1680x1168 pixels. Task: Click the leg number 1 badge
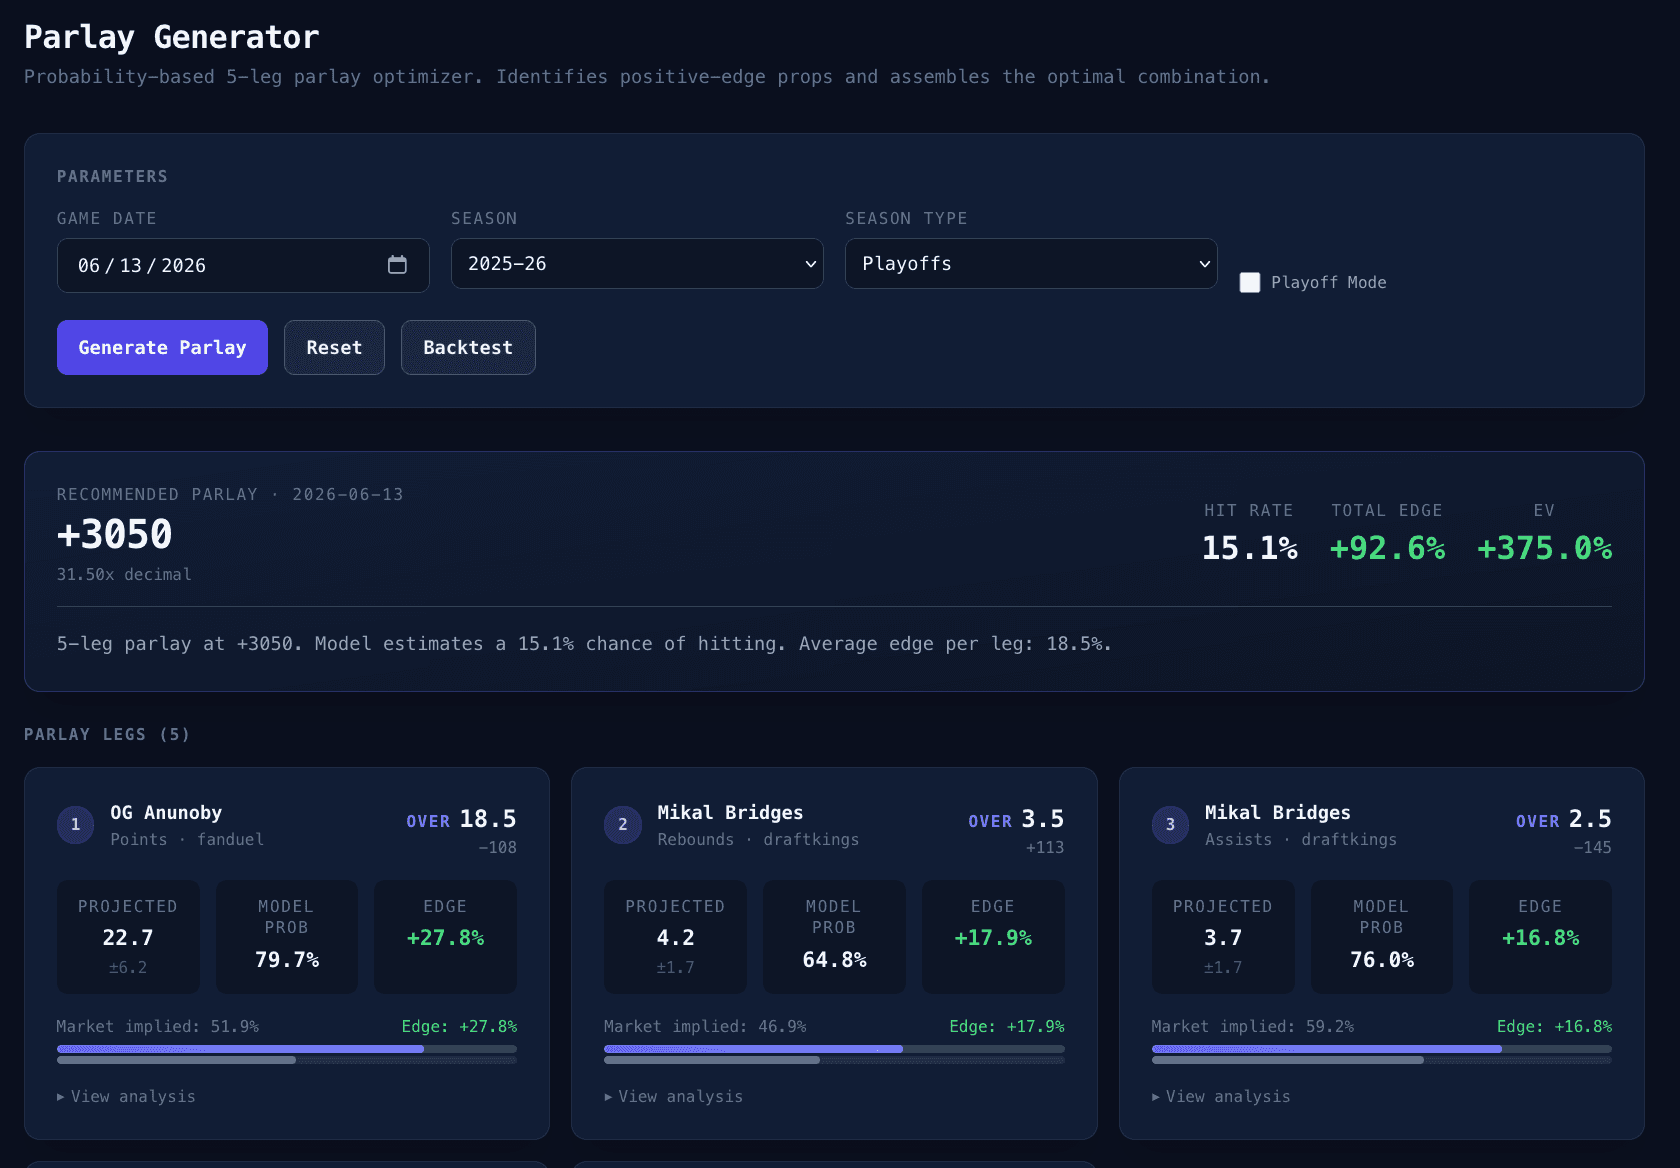(75, 825)
